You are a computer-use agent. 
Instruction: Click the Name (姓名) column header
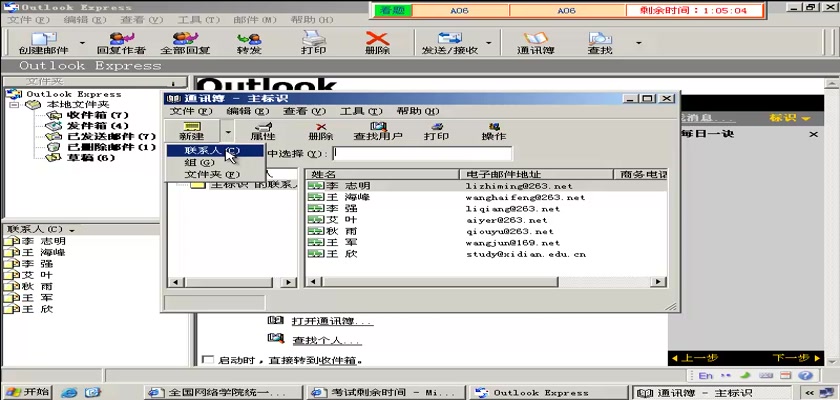(x=382, y=175)
